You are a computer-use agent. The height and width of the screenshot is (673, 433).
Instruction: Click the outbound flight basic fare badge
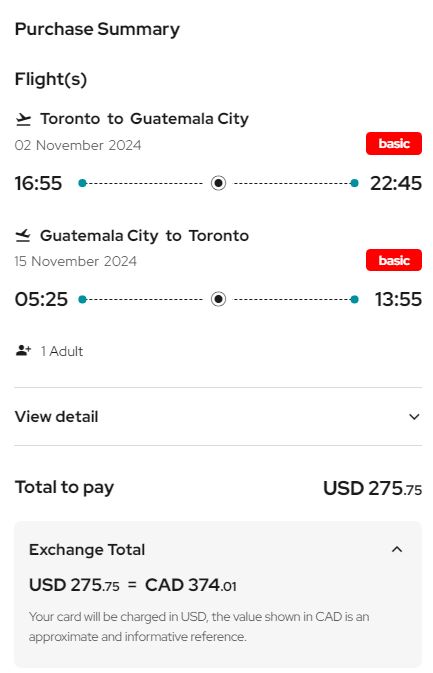(394, 143)
